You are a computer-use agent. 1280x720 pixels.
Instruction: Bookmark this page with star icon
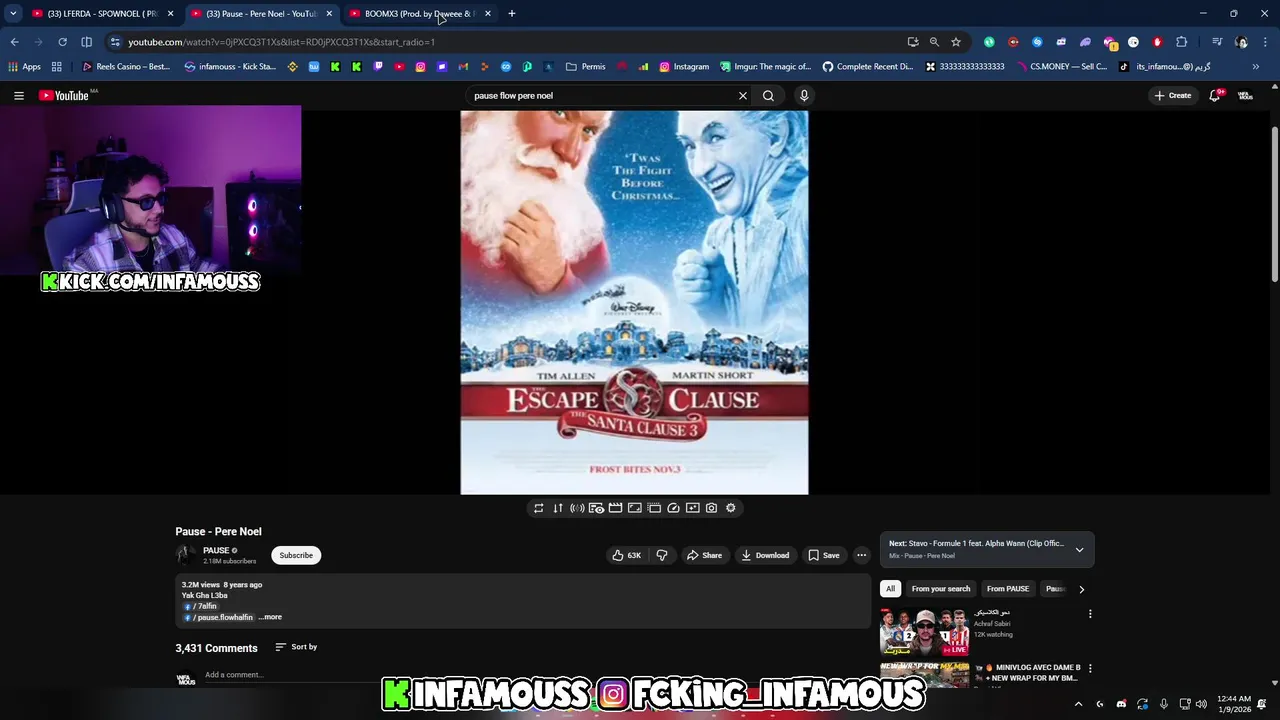(x=956, y=42)
